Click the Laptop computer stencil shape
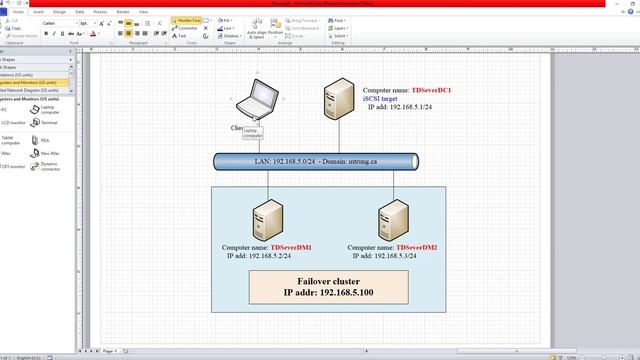 click(45, 109)
